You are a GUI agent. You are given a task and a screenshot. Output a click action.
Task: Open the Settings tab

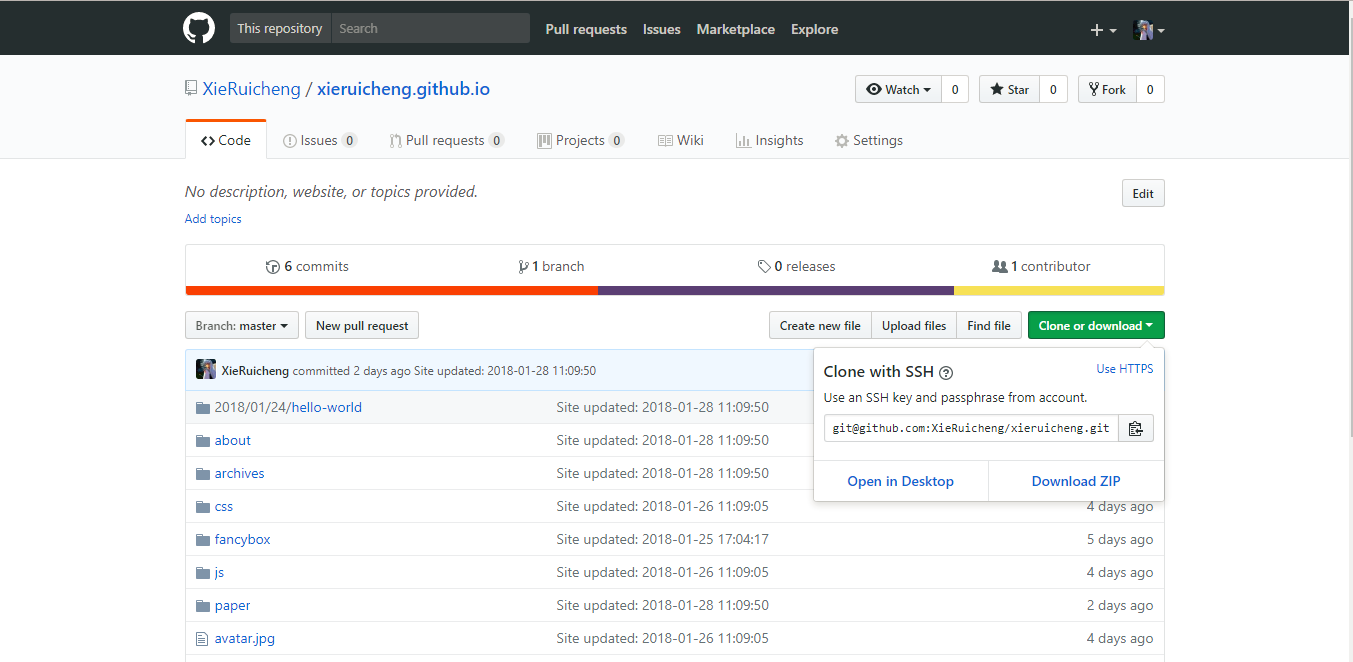click(868, 141)
